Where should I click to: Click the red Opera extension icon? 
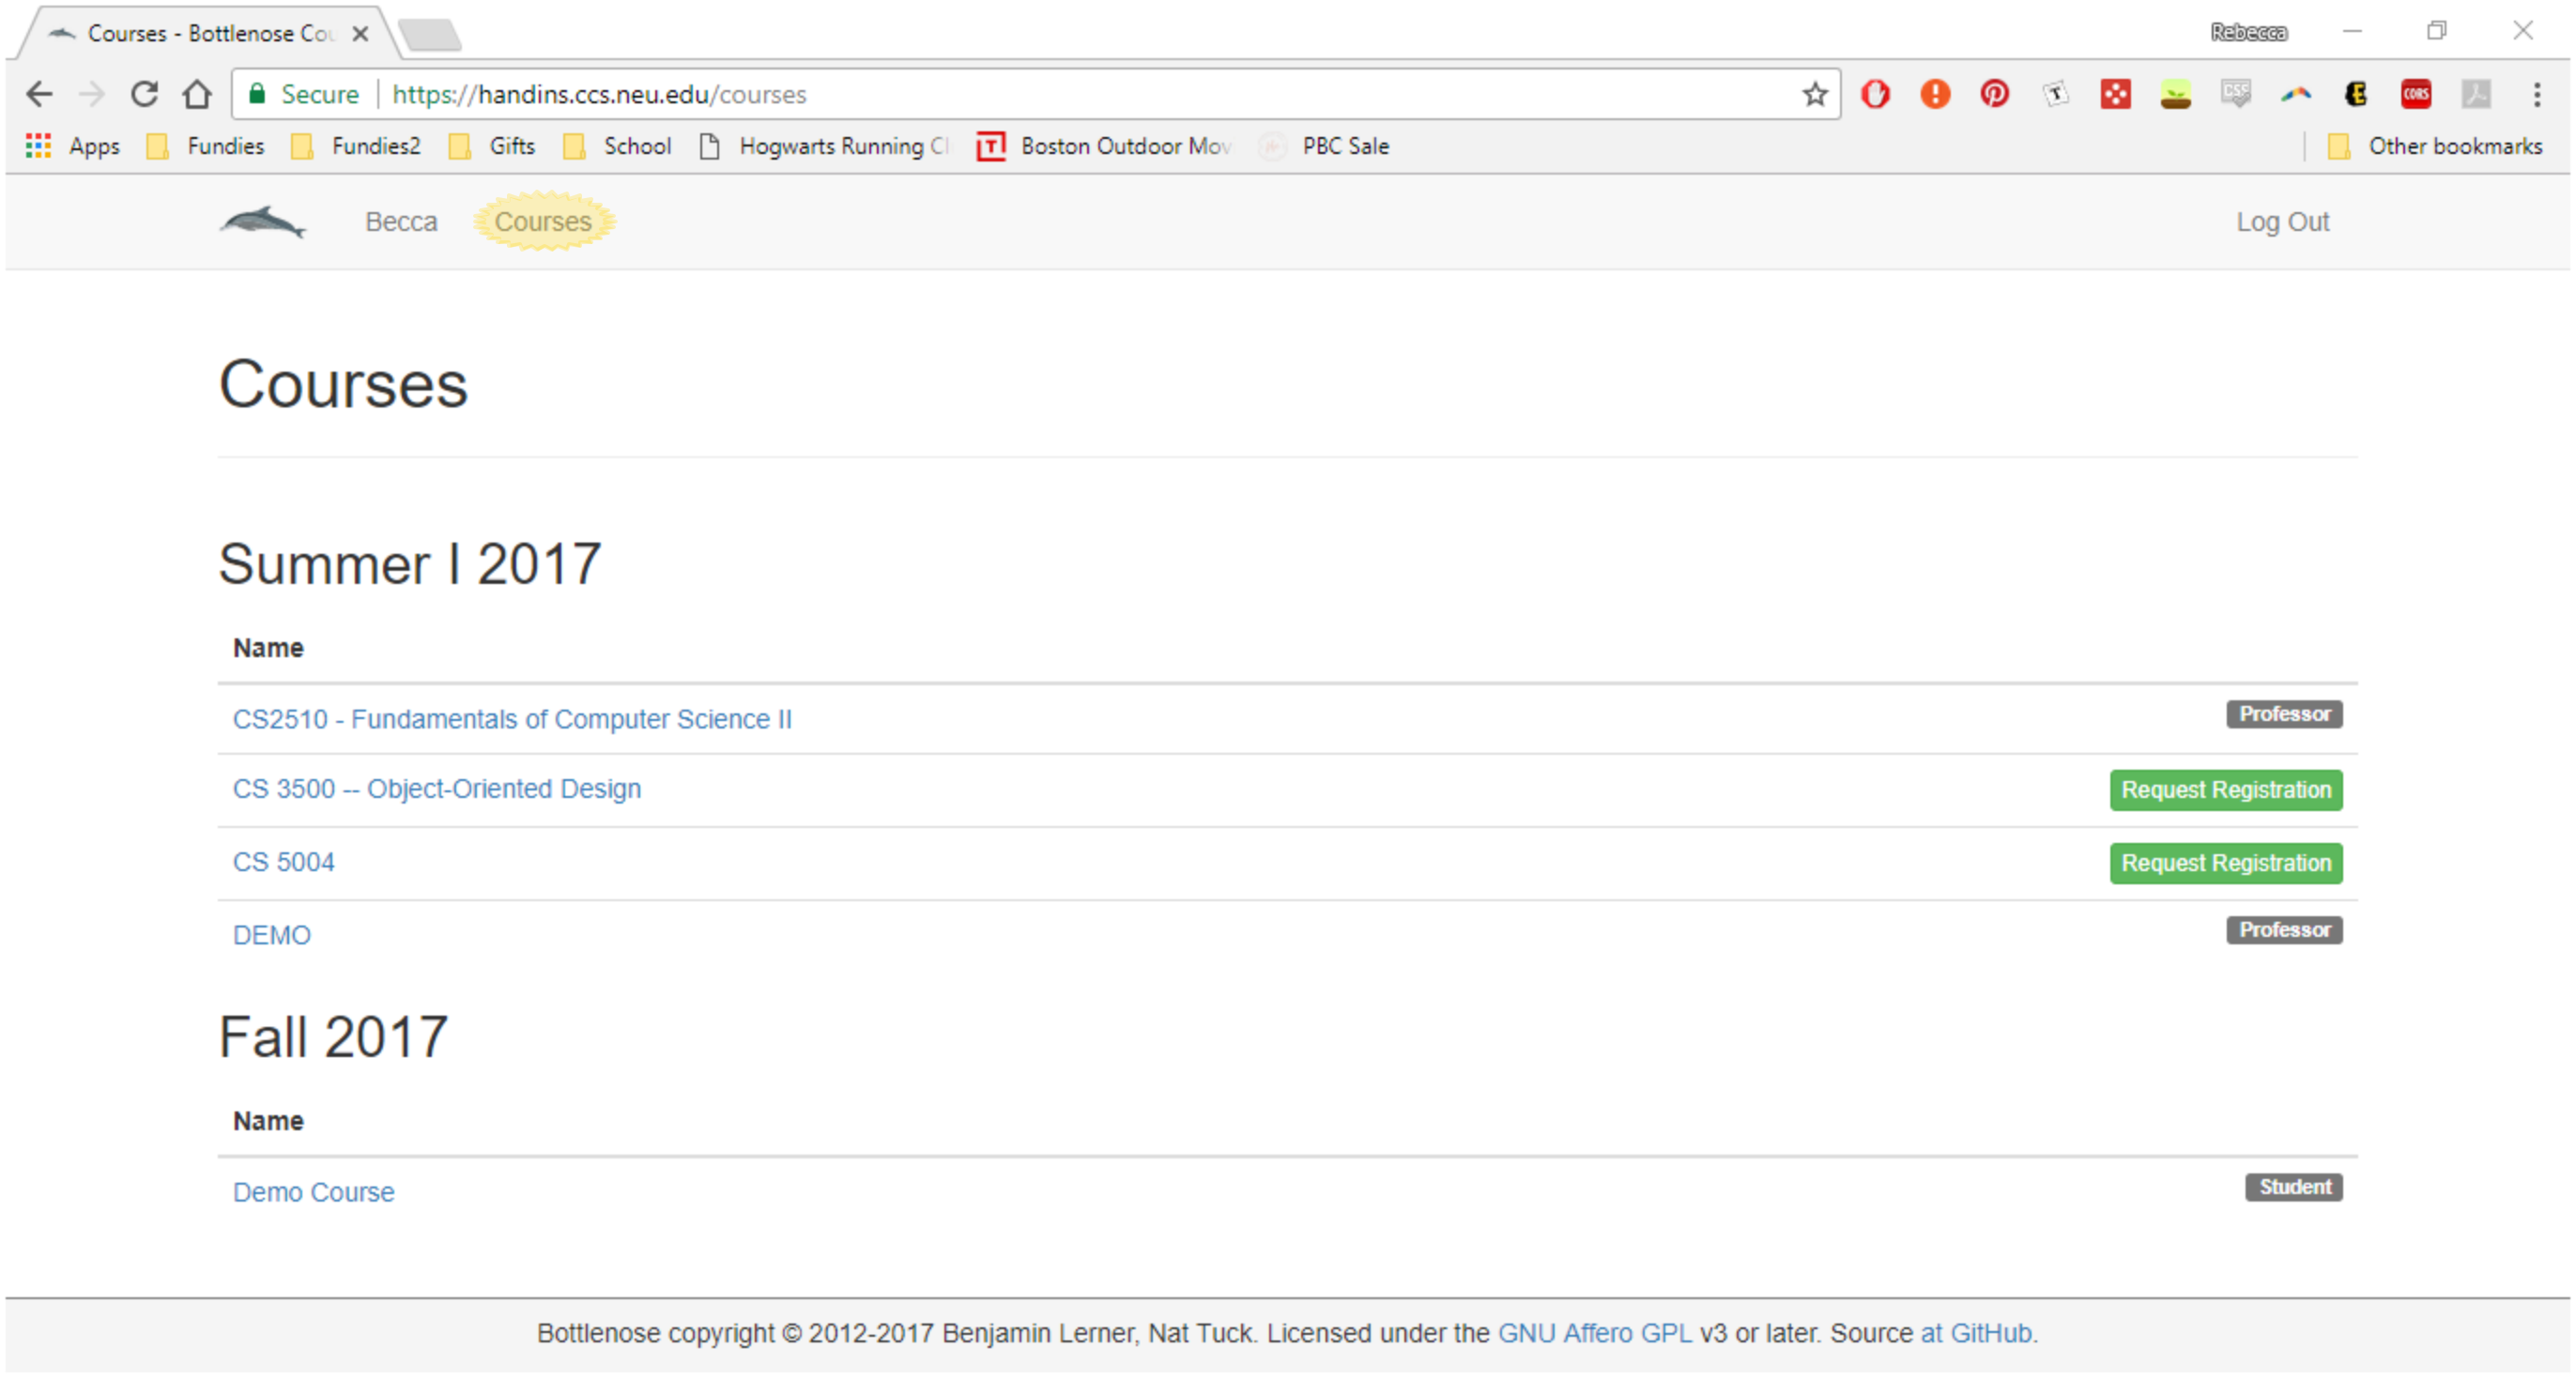click(x=1875, y=94)
